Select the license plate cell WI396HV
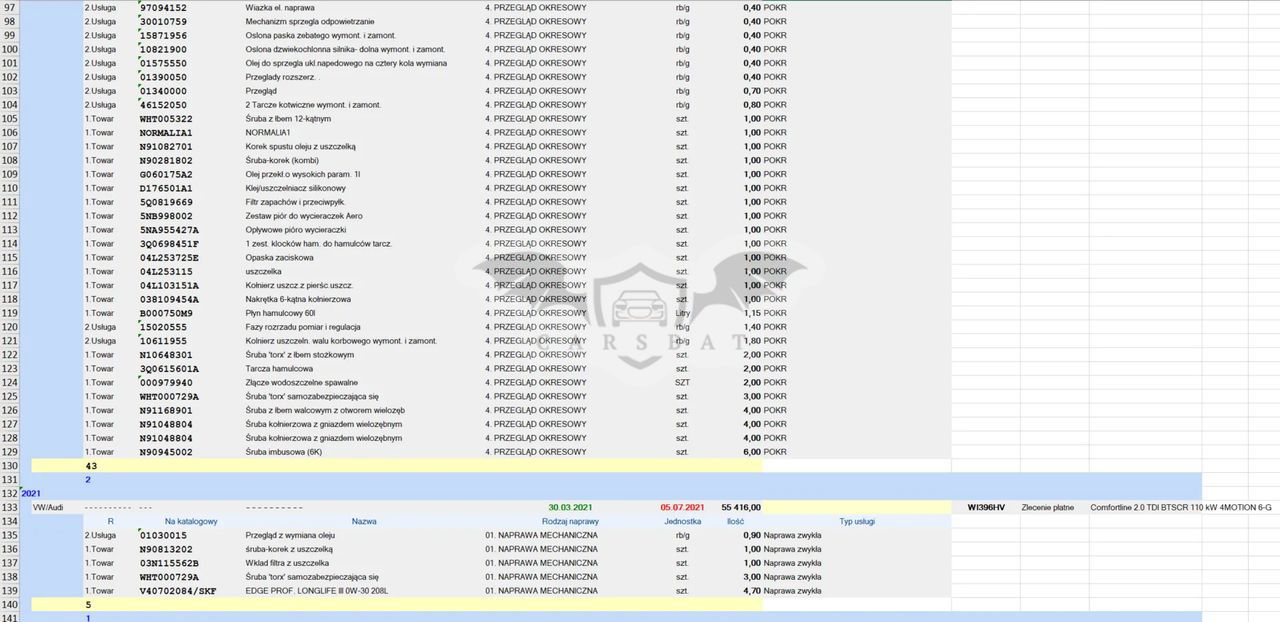Screen dimensions: 1280x622 [986, 507]
